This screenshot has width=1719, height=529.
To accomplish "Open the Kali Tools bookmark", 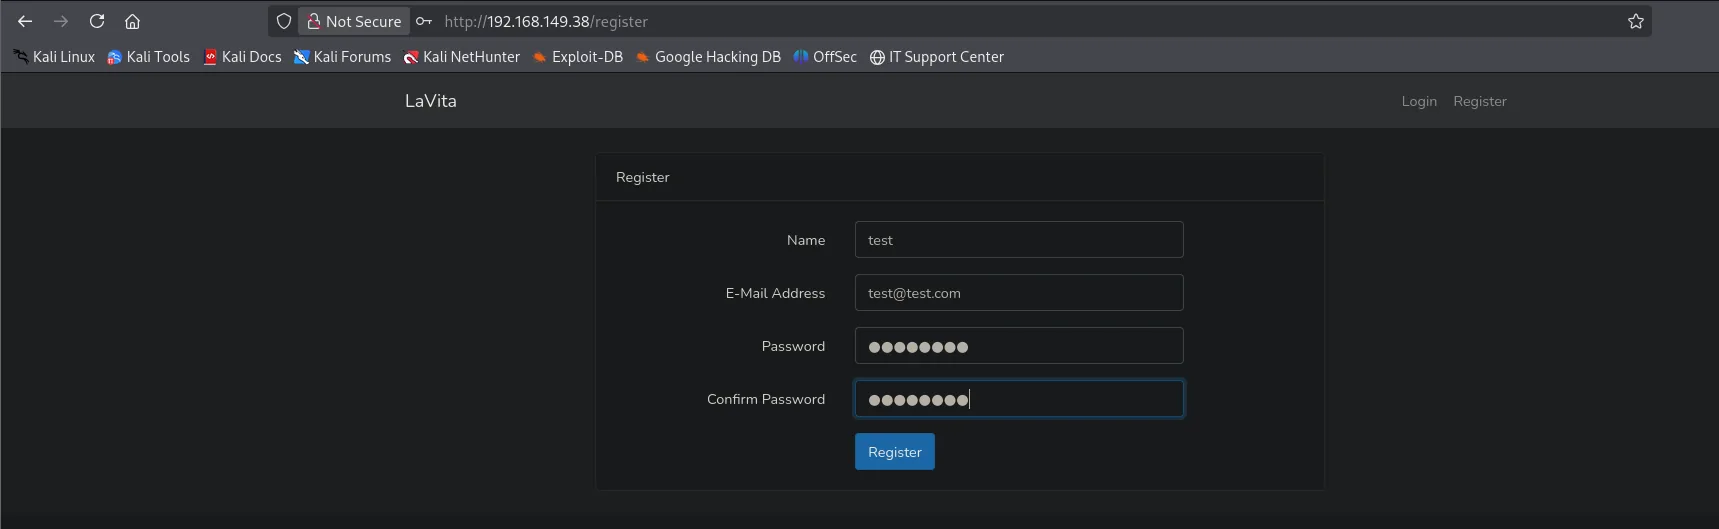I will (x=148, y=57).
